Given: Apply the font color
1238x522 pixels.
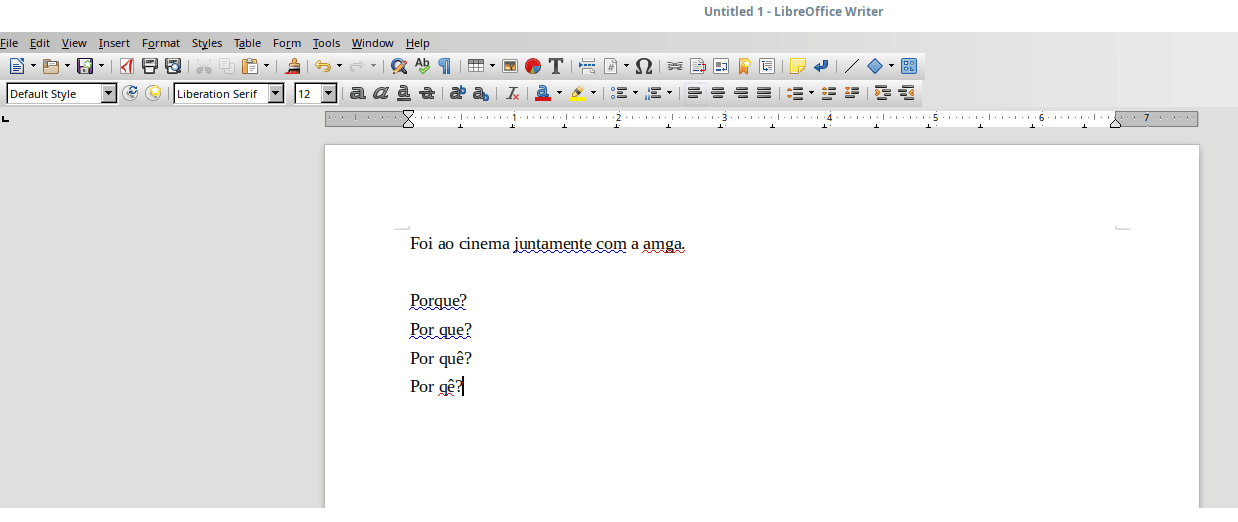Looking at the screenshot, I should (x=543, y=93).
